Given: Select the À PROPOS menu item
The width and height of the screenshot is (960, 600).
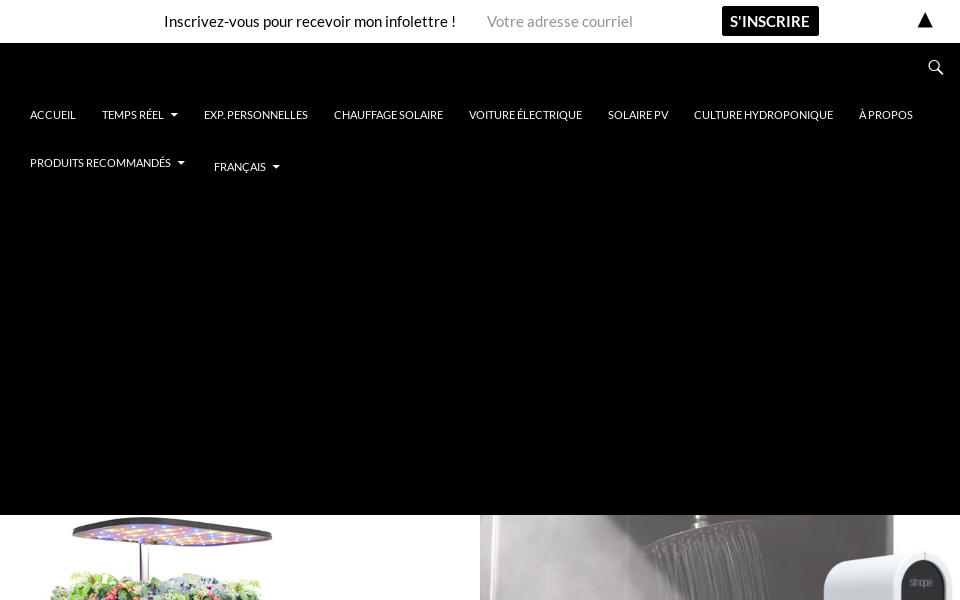Looking at the screenshot, I should (x=885, y=115).
